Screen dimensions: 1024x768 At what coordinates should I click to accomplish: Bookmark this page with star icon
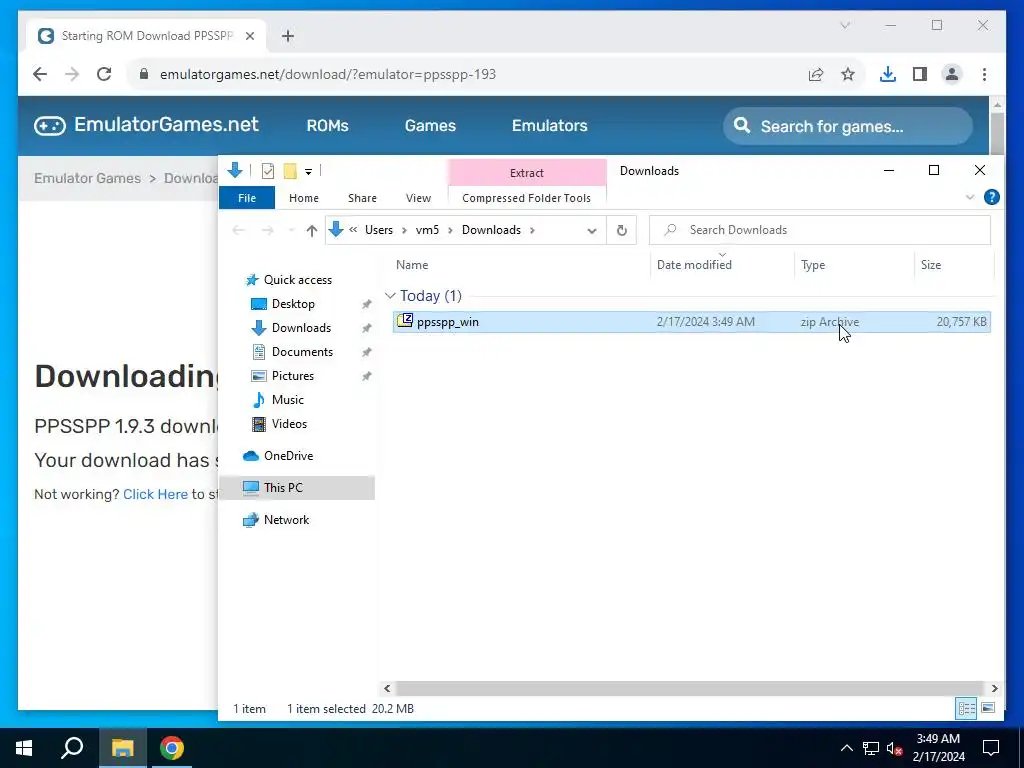(x=848, y=74)
